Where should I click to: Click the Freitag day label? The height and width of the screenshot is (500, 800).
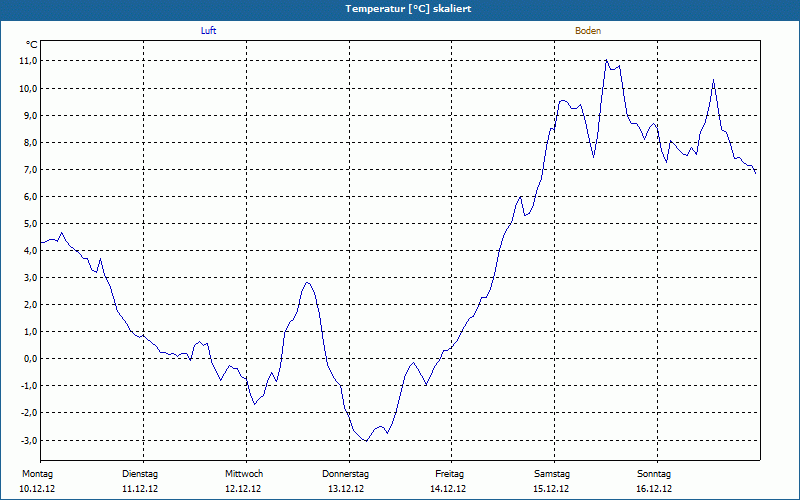449,474
